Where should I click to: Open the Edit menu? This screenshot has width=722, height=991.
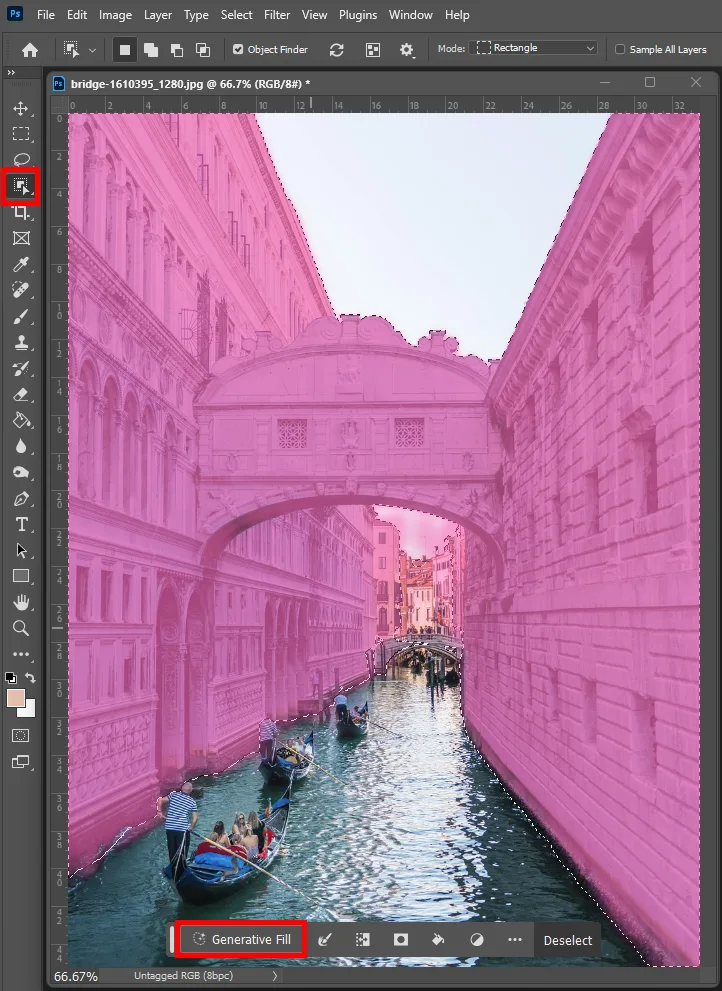coord(77,15)
